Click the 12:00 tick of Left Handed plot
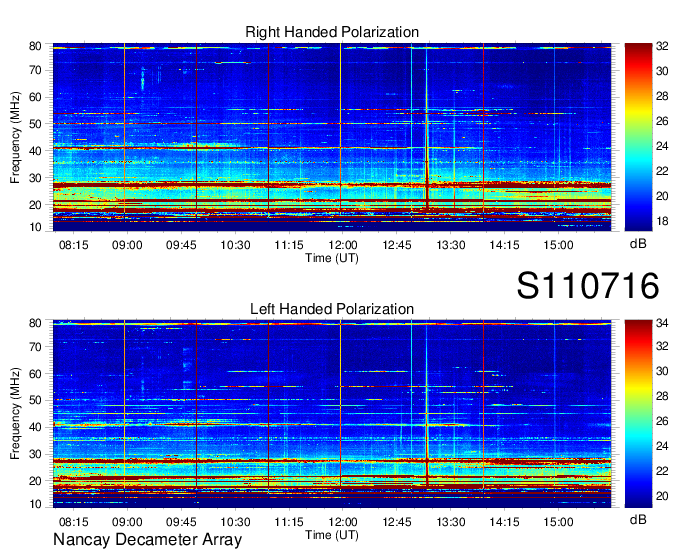 tap(343, 522)
